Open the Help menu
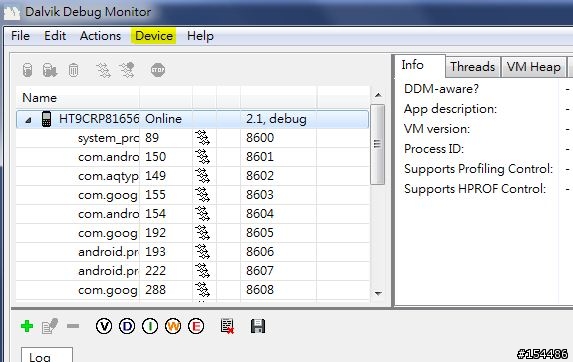 click(200, 36)
